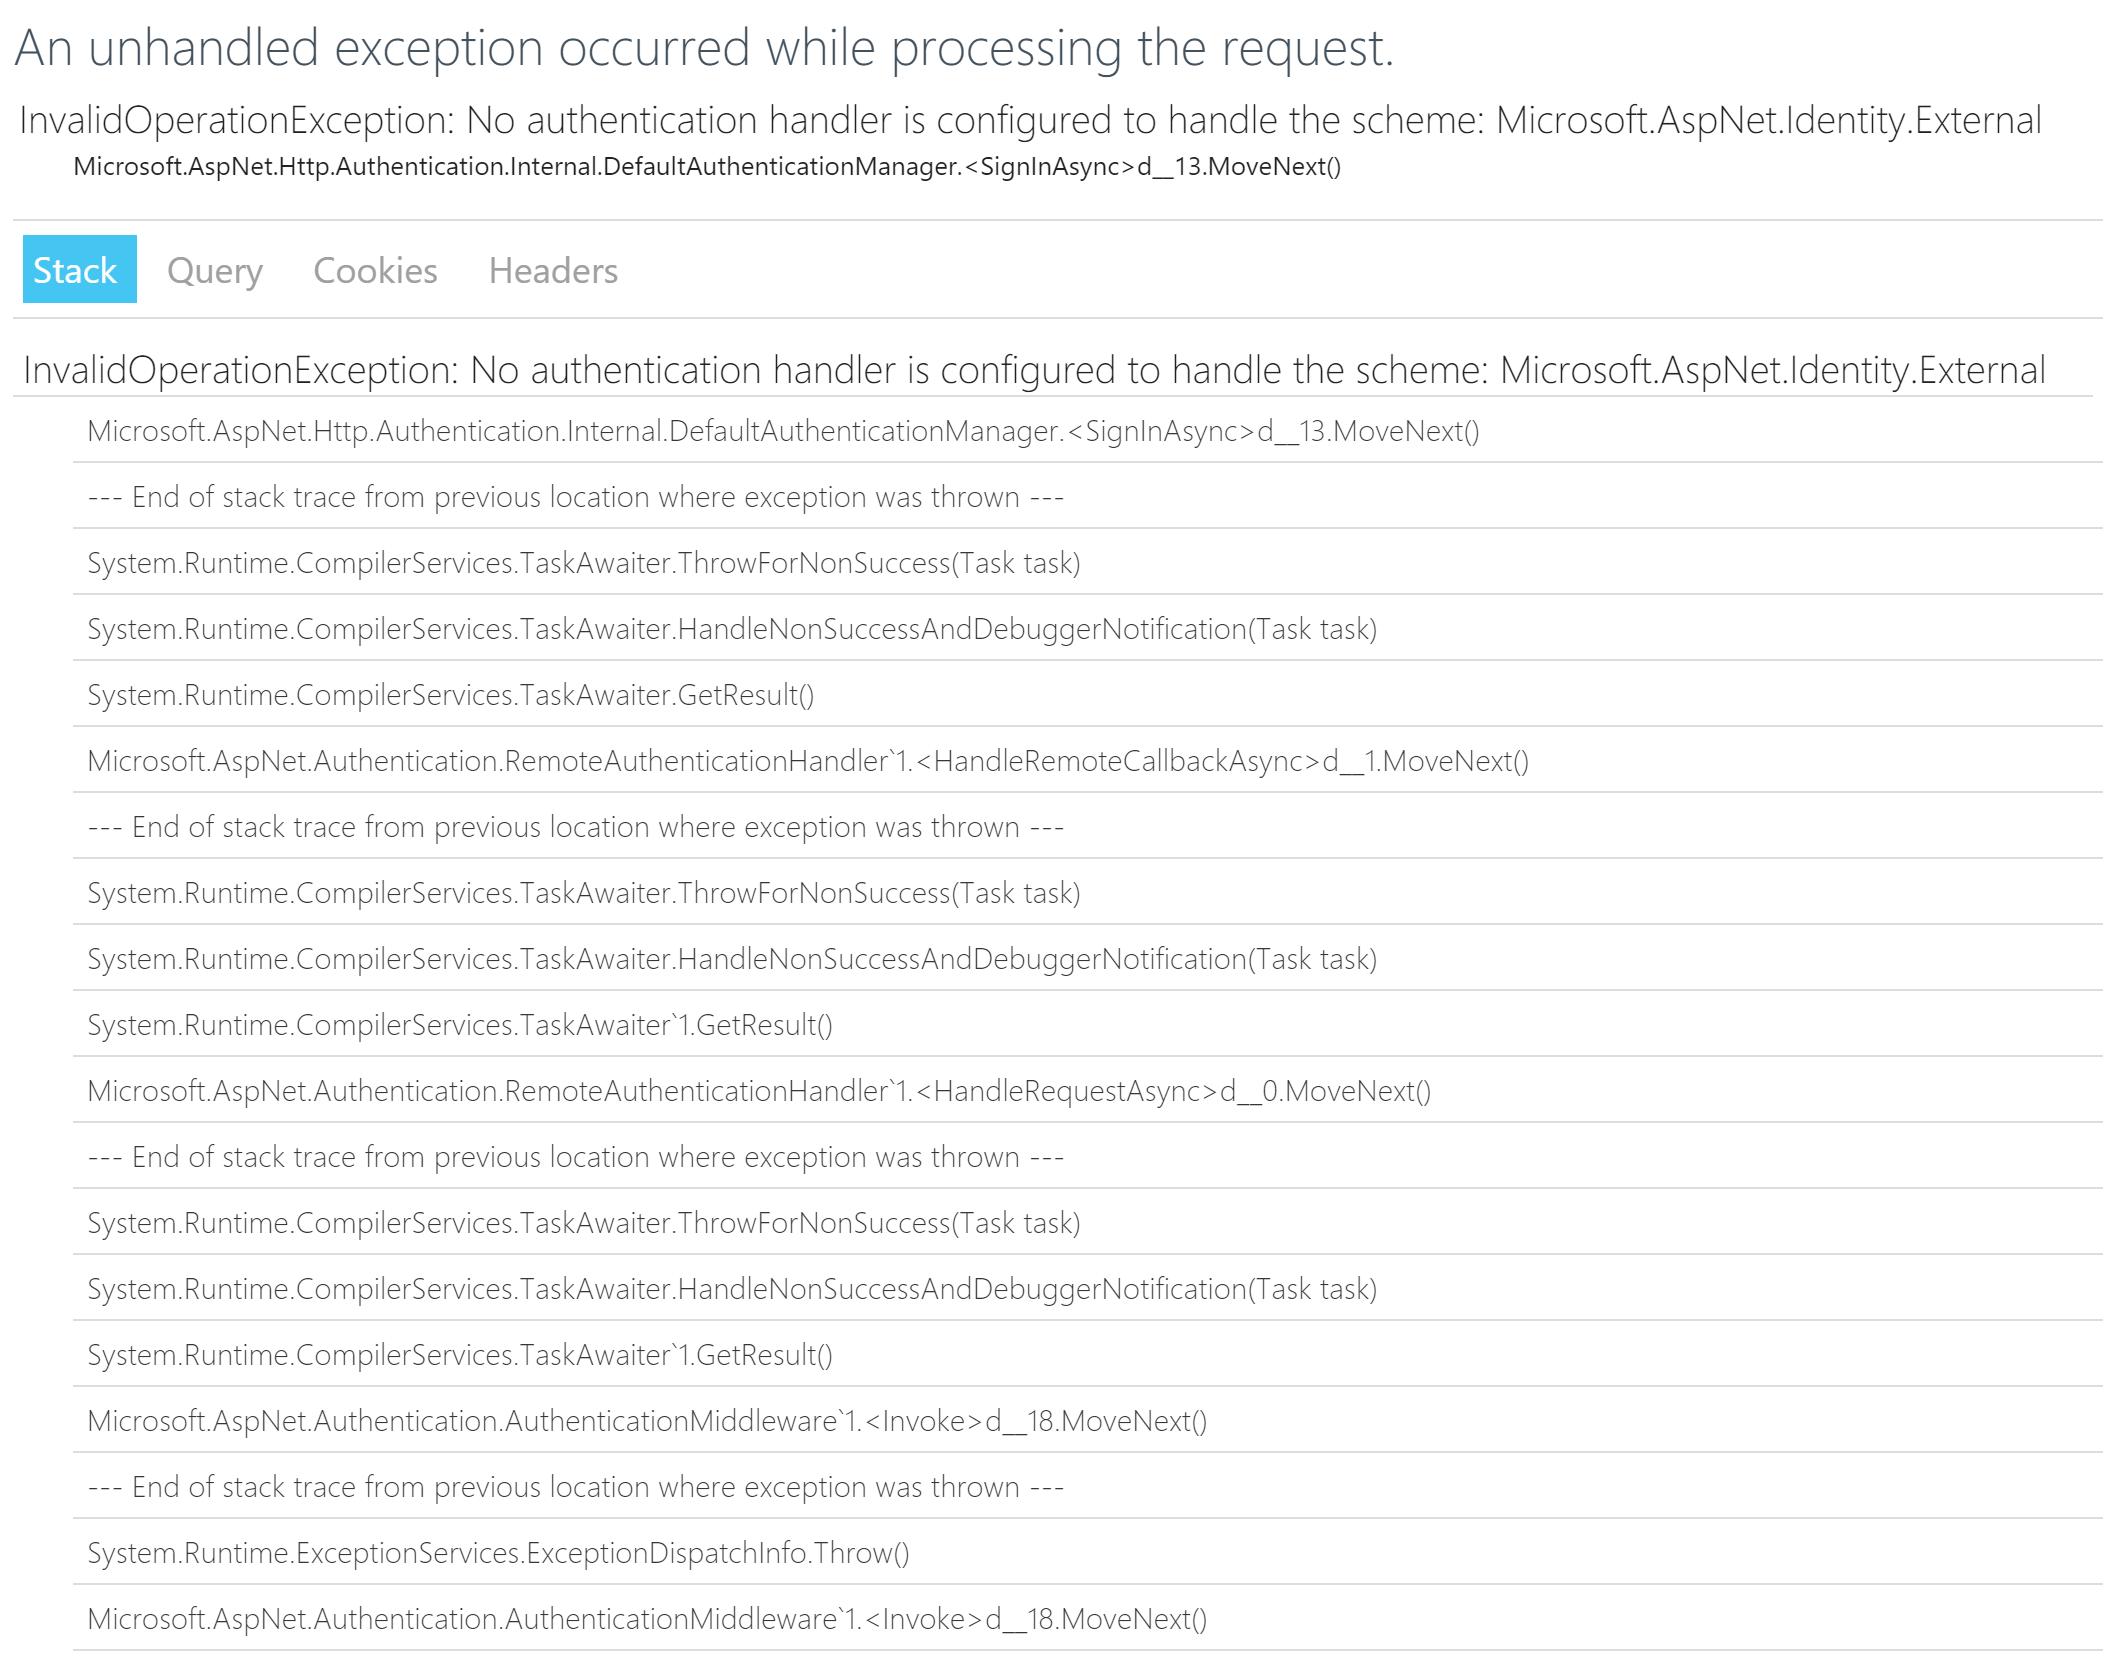Click the last End of stack trace line

(1087, 1487)
